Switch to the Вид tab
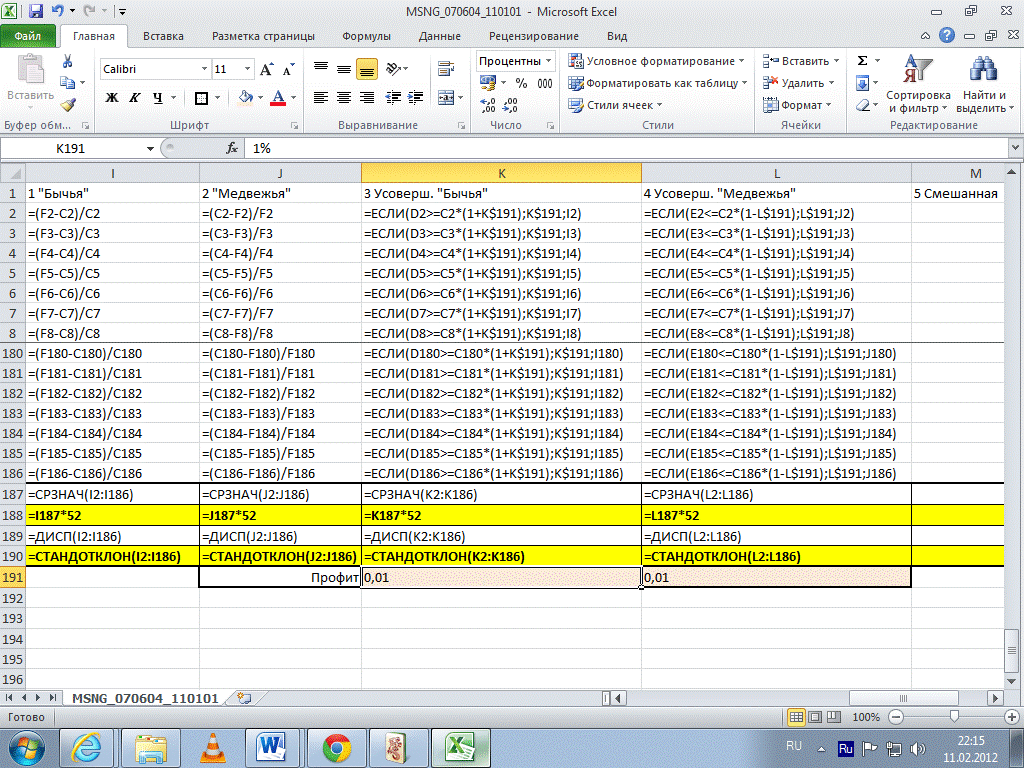The image size is (1024, 768). [x=617, y=37]
